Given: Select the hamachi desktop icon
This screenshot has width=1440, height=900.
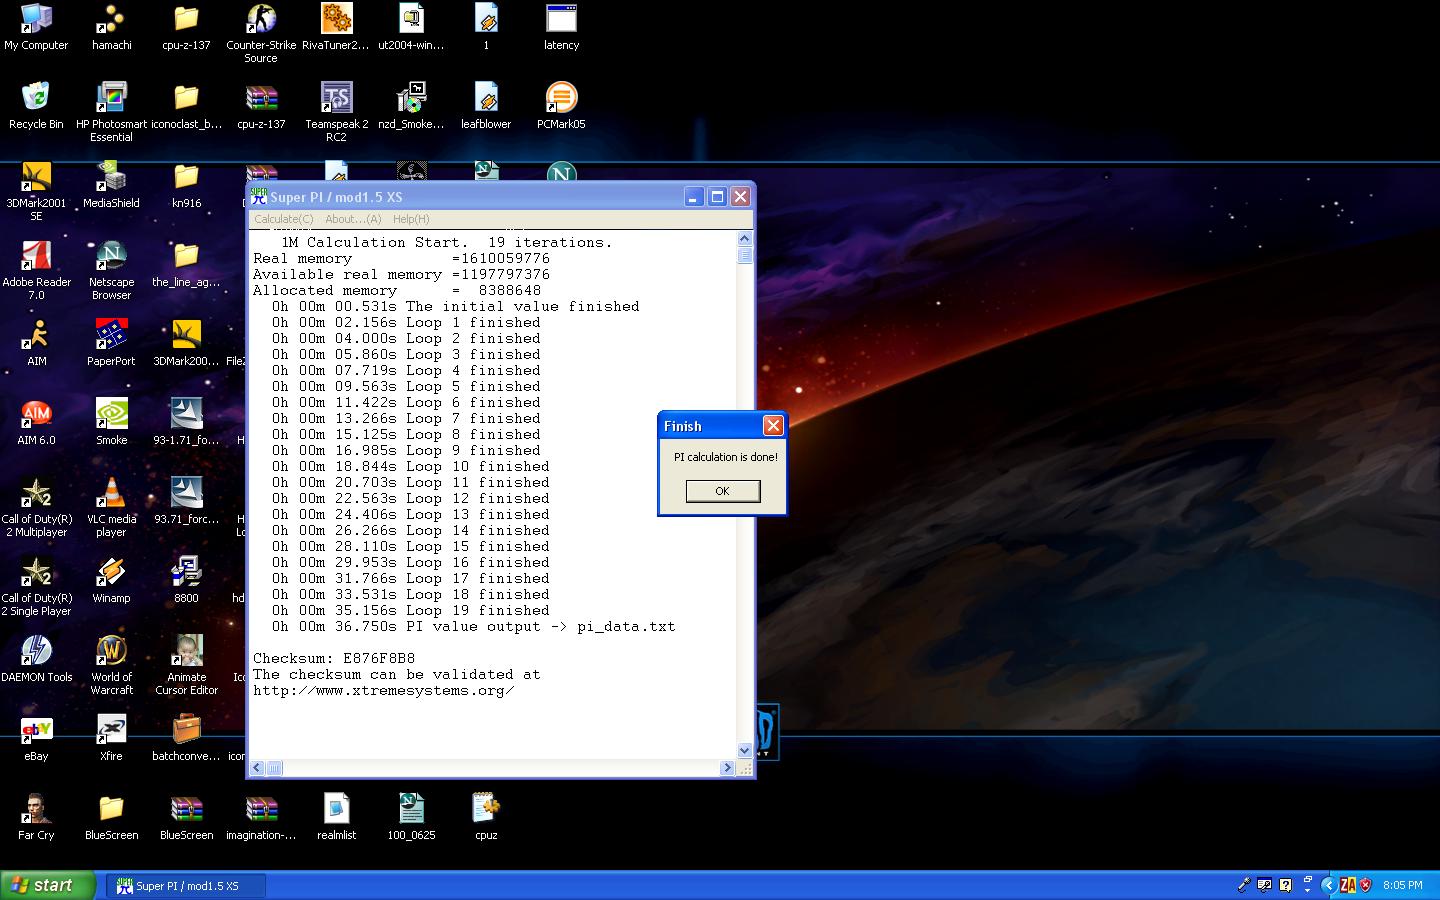Looking at the screenshot, I should [x=111, y=27].
